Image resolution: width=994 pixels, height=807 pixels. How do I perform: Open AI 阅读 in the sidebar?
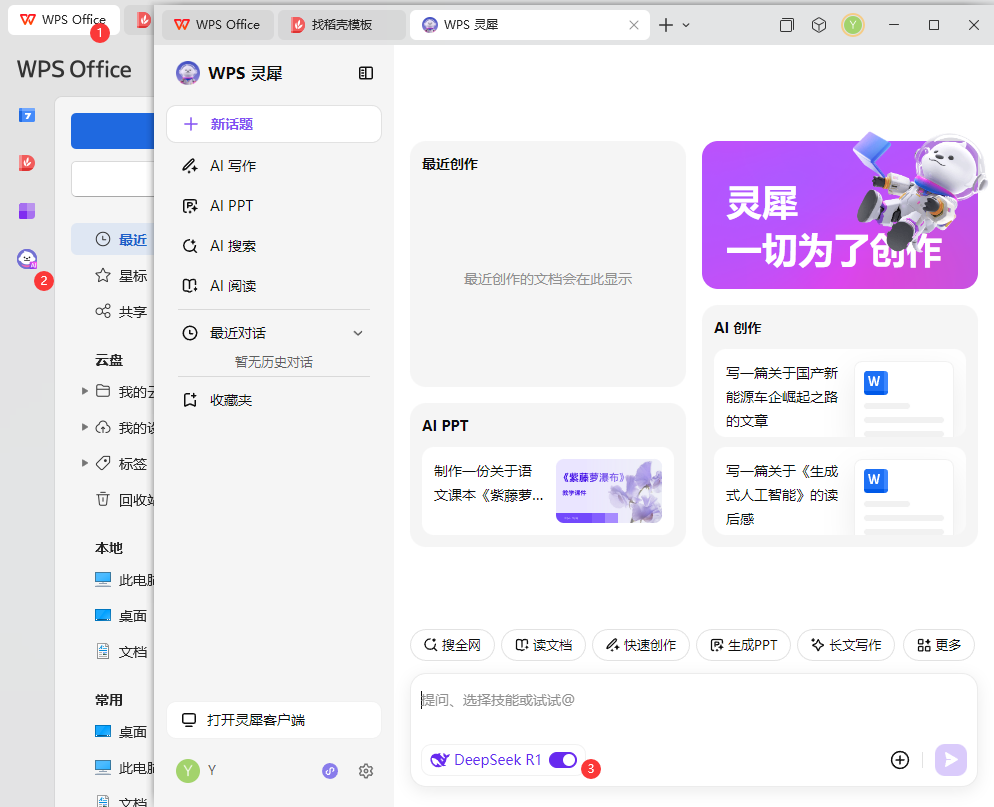pyautogui.click(x=274, y=286)
